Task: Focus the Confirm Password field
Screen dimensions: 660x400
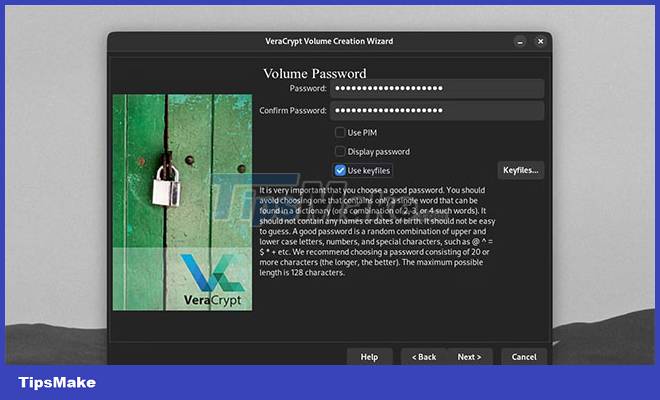Action: pyautogui.click(x=437, y=111)
